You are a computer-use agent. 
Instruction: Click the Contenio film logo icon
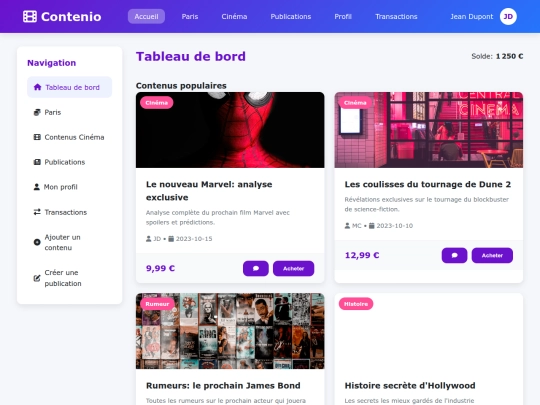(30, 17)
